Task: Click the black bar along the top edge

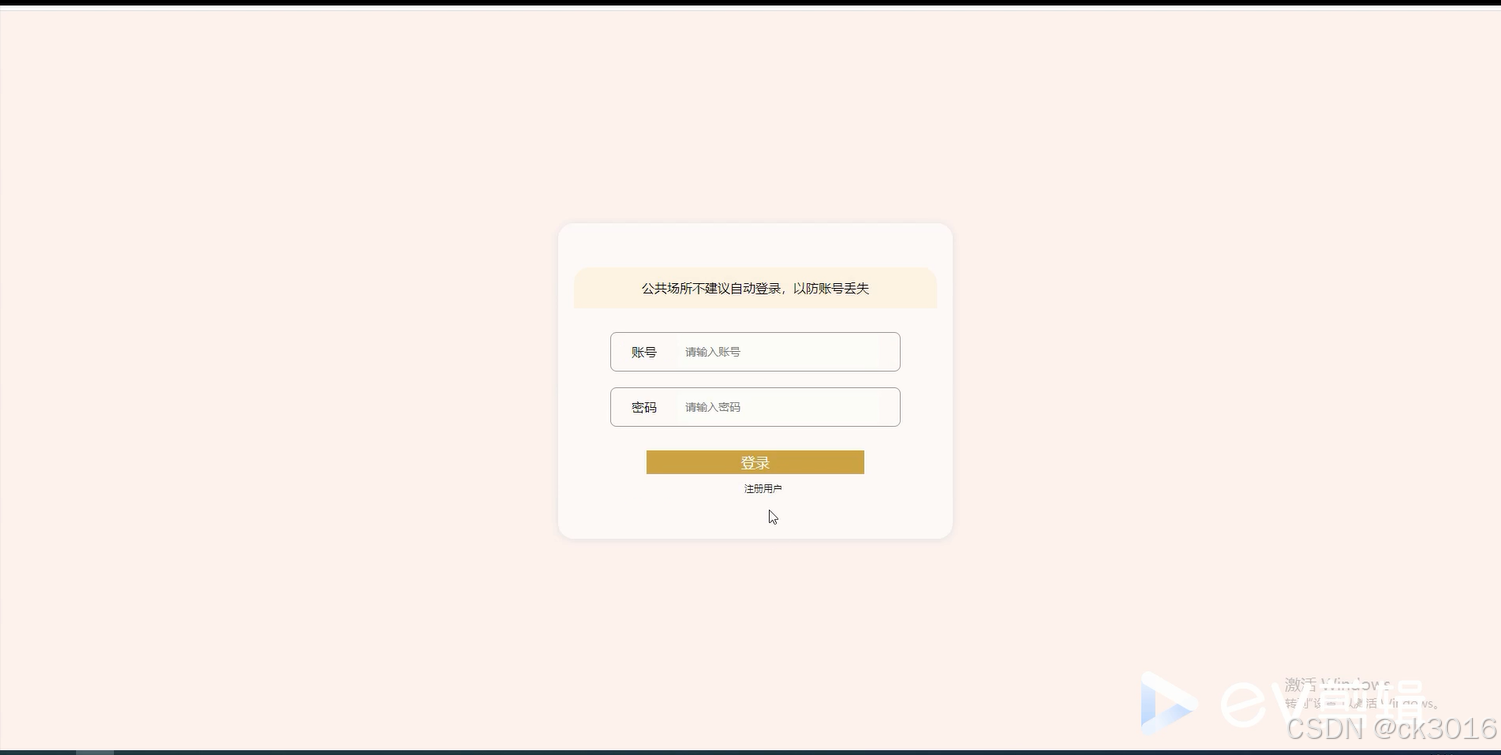Action: coord(750,3)
